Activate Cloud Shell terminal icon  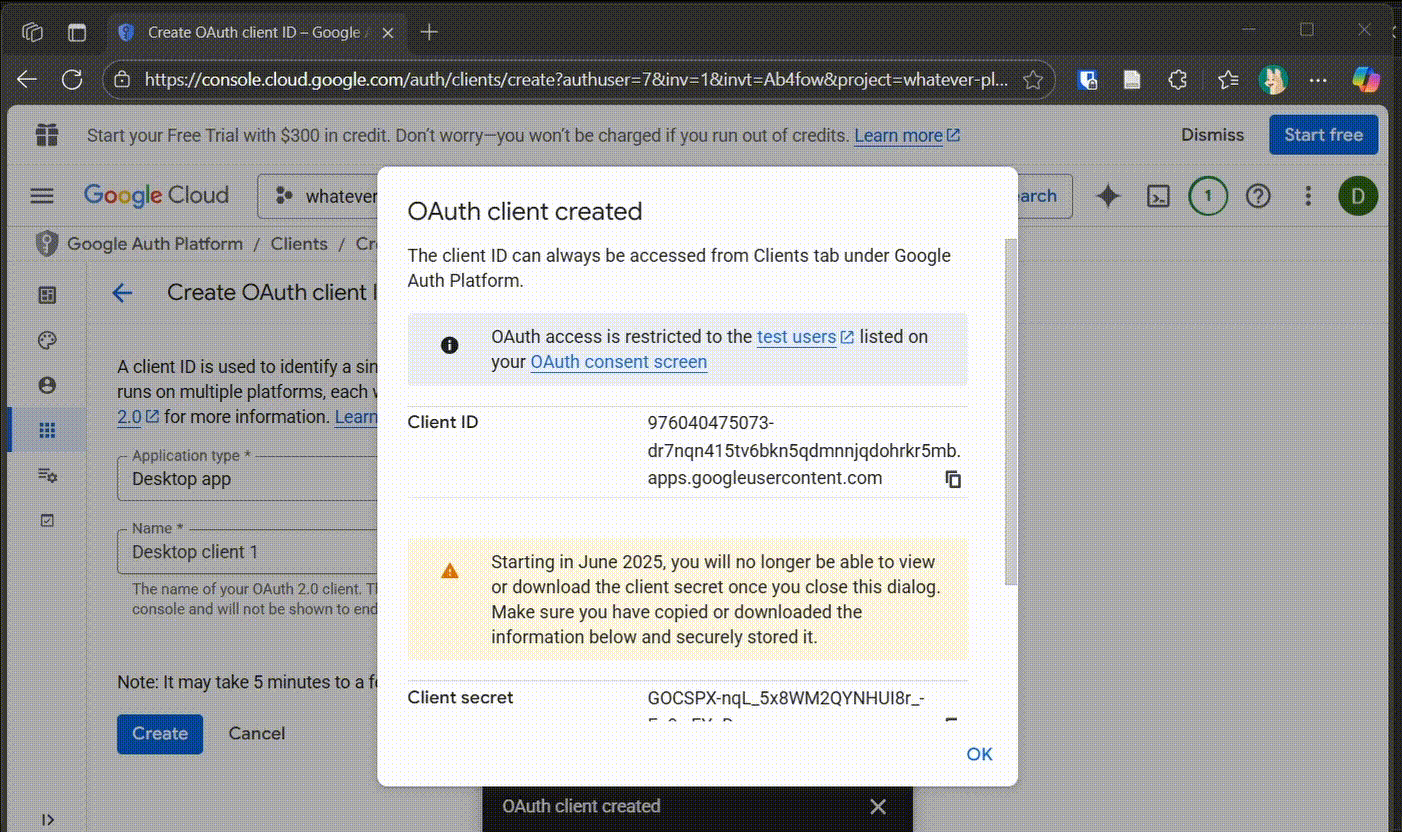[1158, 196]
